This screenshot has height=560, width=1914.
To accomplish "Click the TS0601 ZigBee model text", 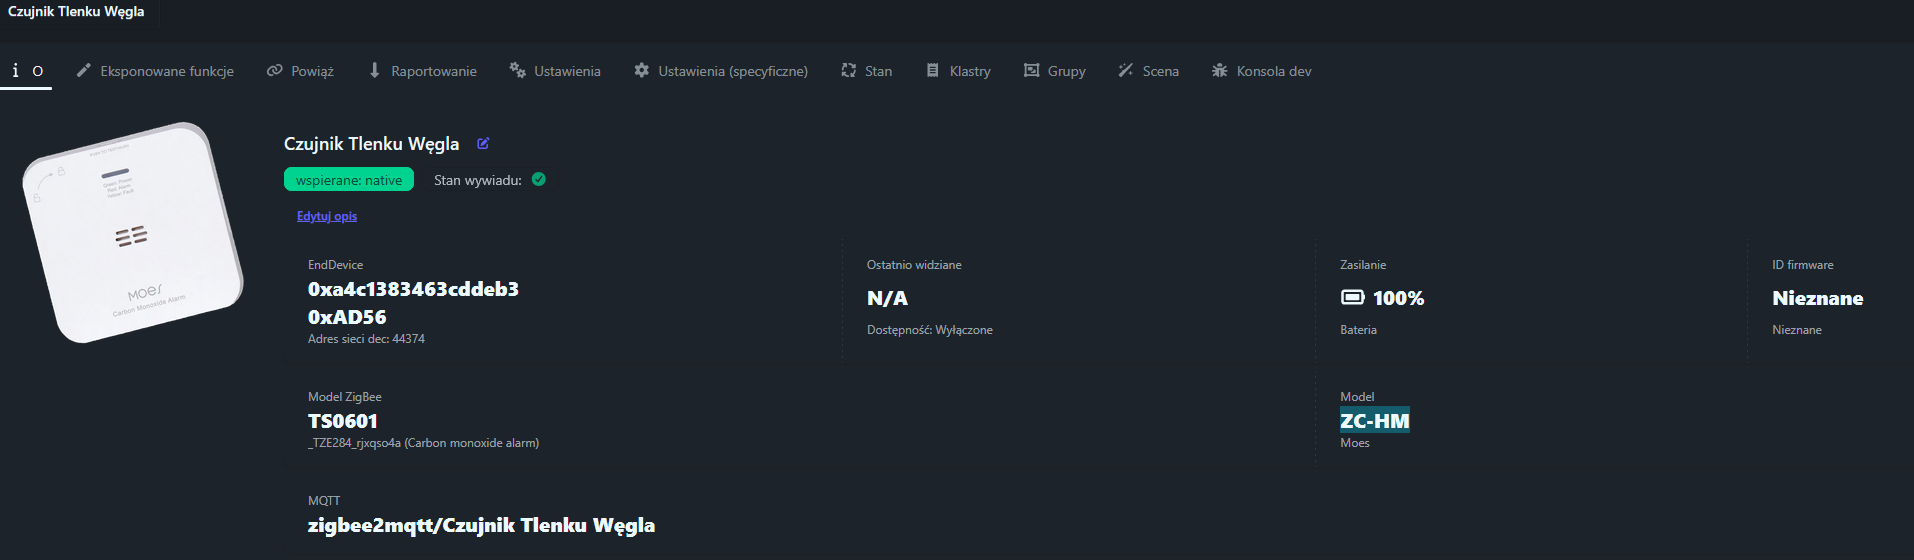I will [343, 421].
